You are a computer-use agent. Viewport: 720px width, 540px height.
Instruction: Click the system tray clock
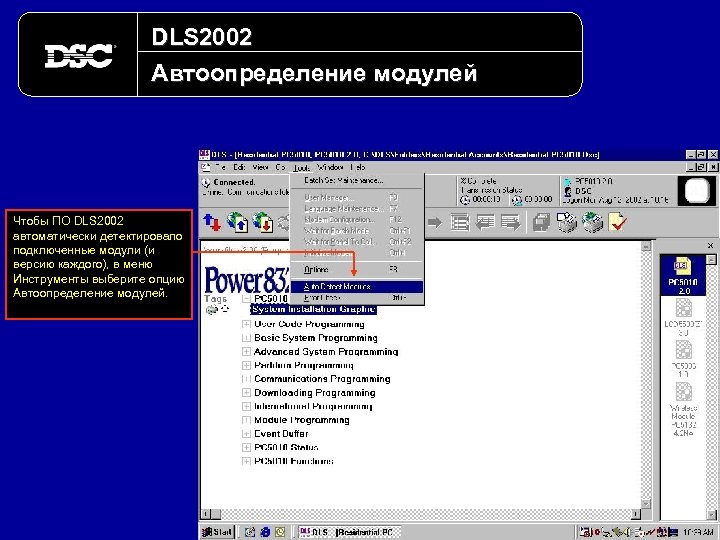698,532
